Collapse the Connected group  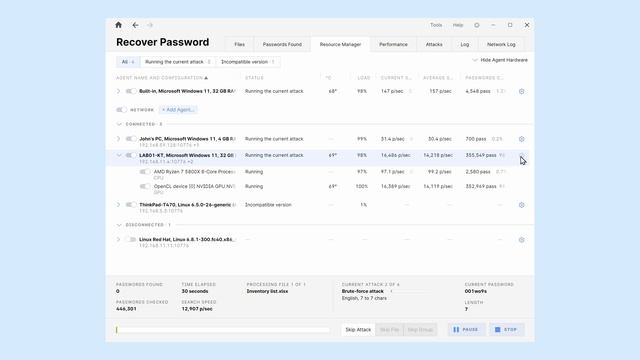point(119,124)
